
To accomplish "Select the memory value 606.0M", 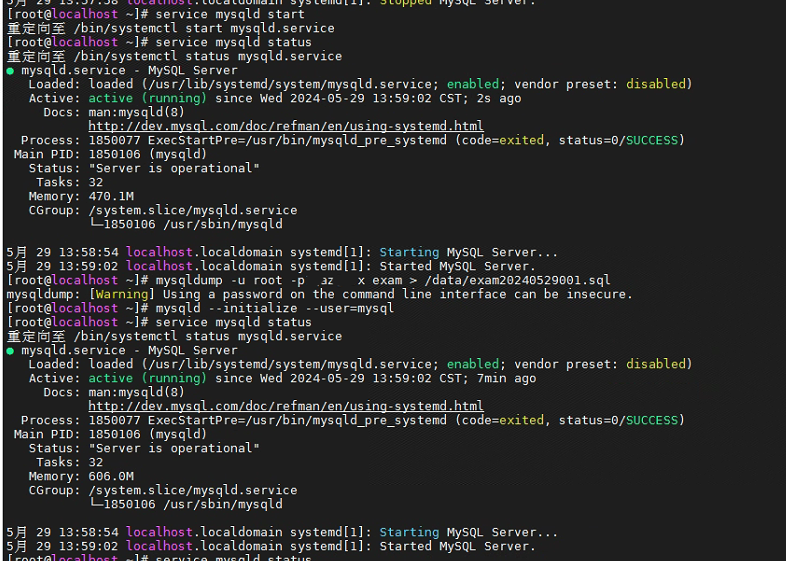I will coord(111,476).
